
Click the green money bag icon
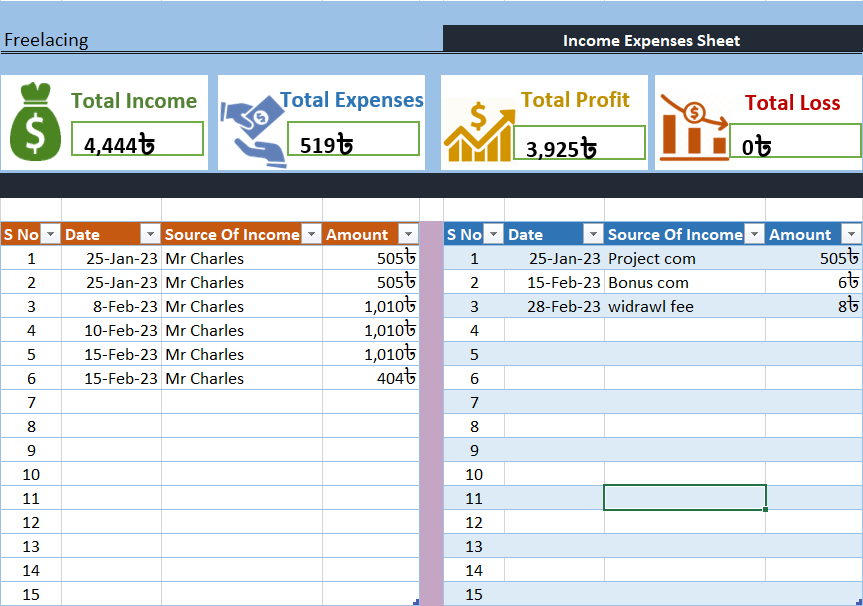pos(36,124)
